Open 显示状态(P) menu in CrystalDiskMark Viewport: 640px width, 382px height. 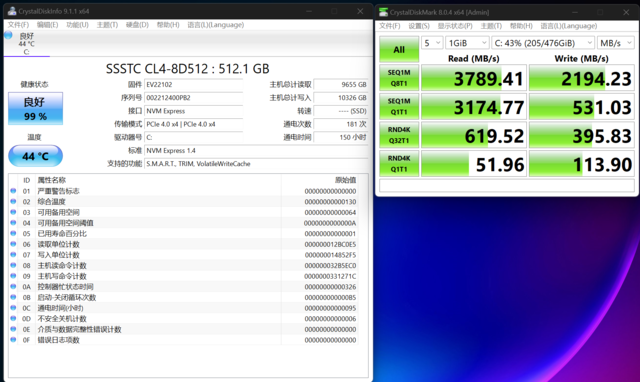(455, 26)
